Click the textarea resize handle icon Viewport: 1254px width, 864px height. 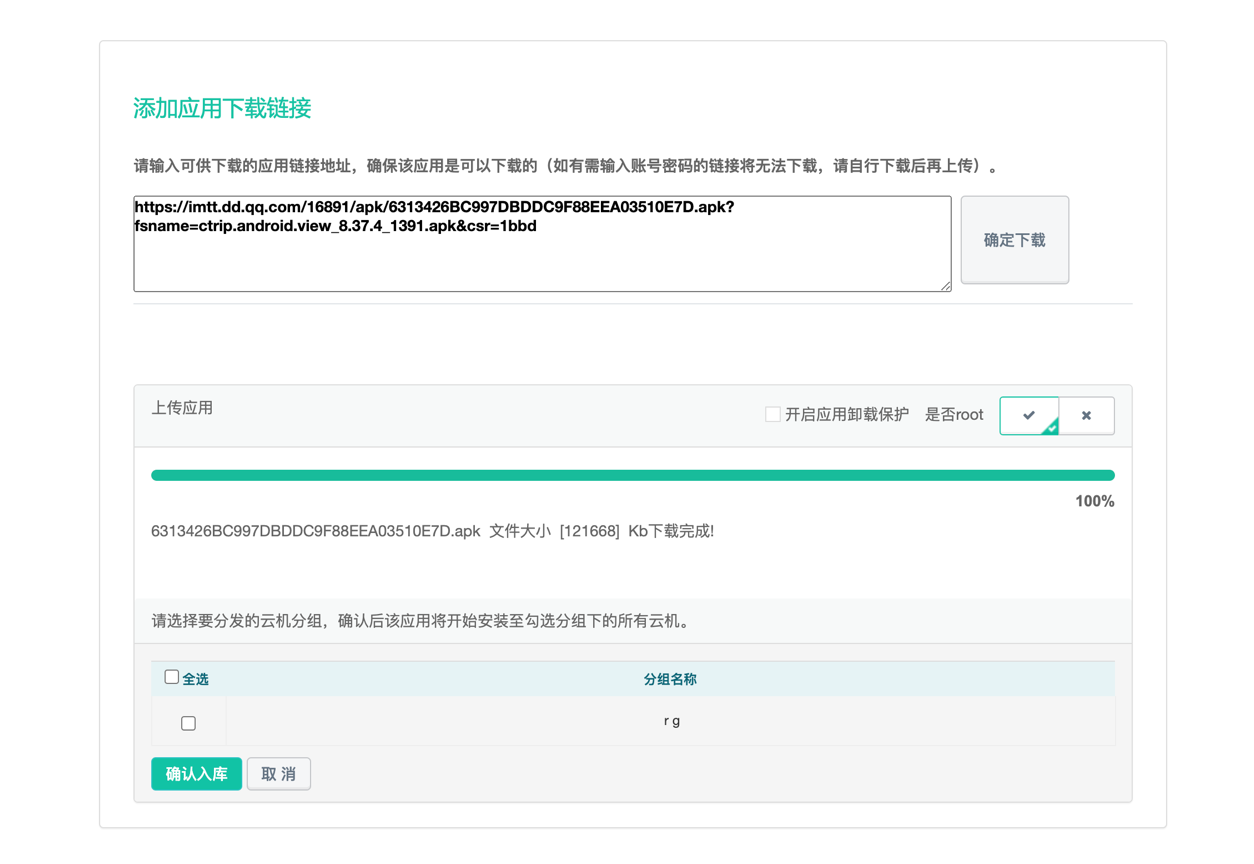(946, 286)
